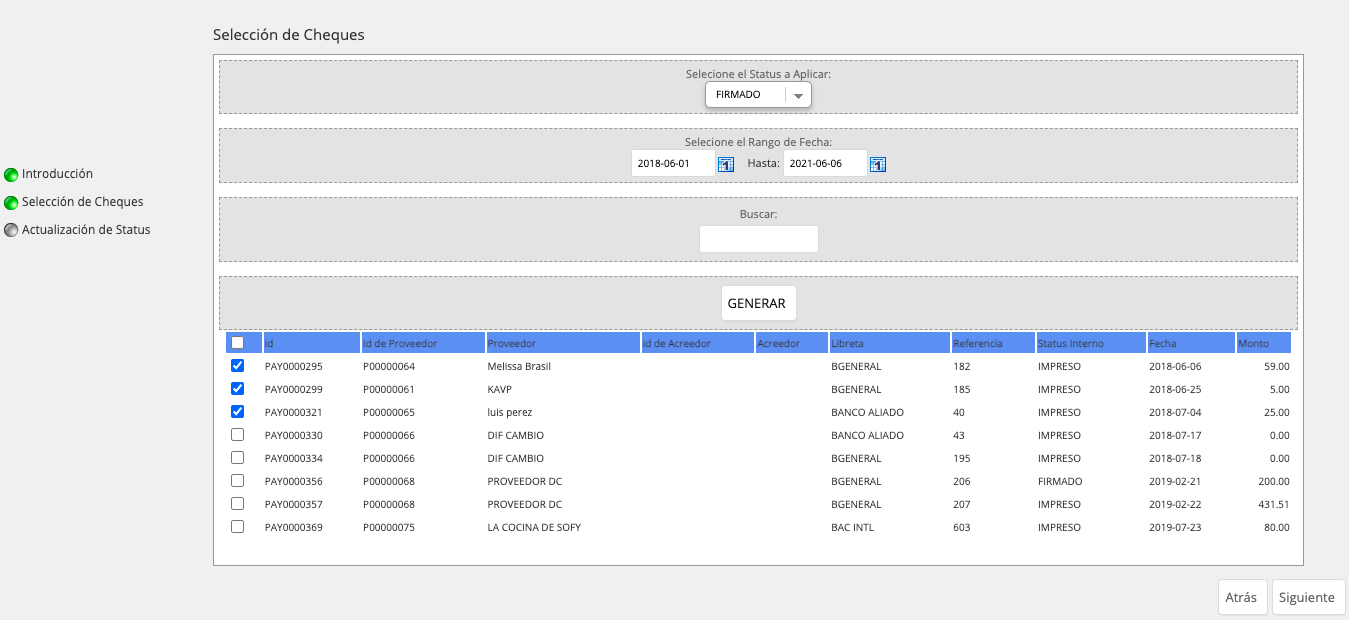Click the 431.51 amount cell
1349x620 pixels.
coord(1273,504)
